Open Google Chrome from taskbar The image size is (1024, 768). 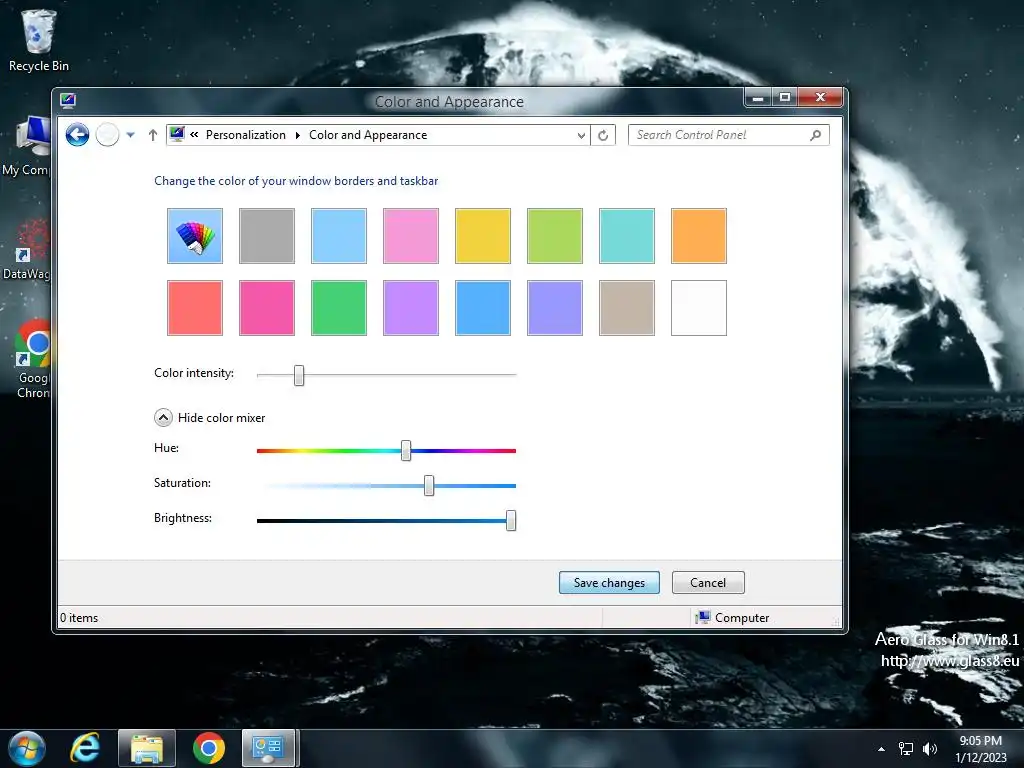click(x=209, y=748)
